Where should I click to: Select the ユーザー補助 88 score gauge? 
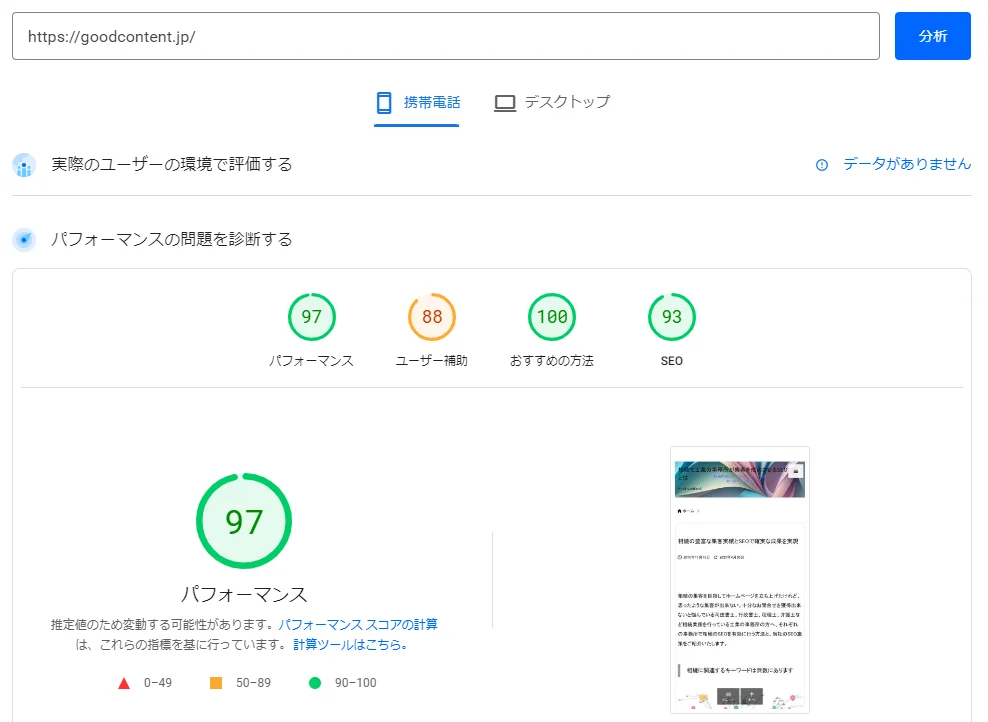point(431,316)
